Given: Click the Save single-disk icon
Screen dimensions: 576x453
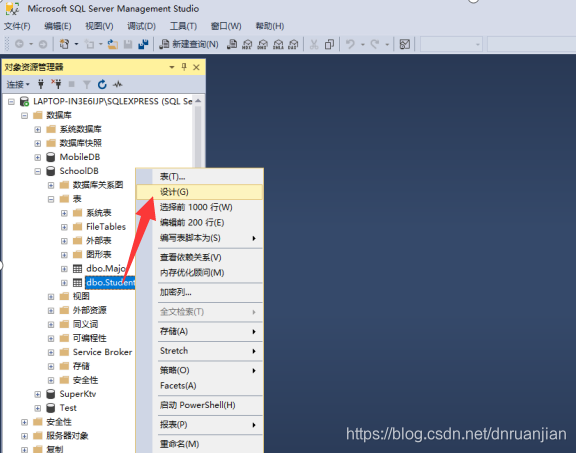Looking at the screenshot, I should (x=128, y=44).
